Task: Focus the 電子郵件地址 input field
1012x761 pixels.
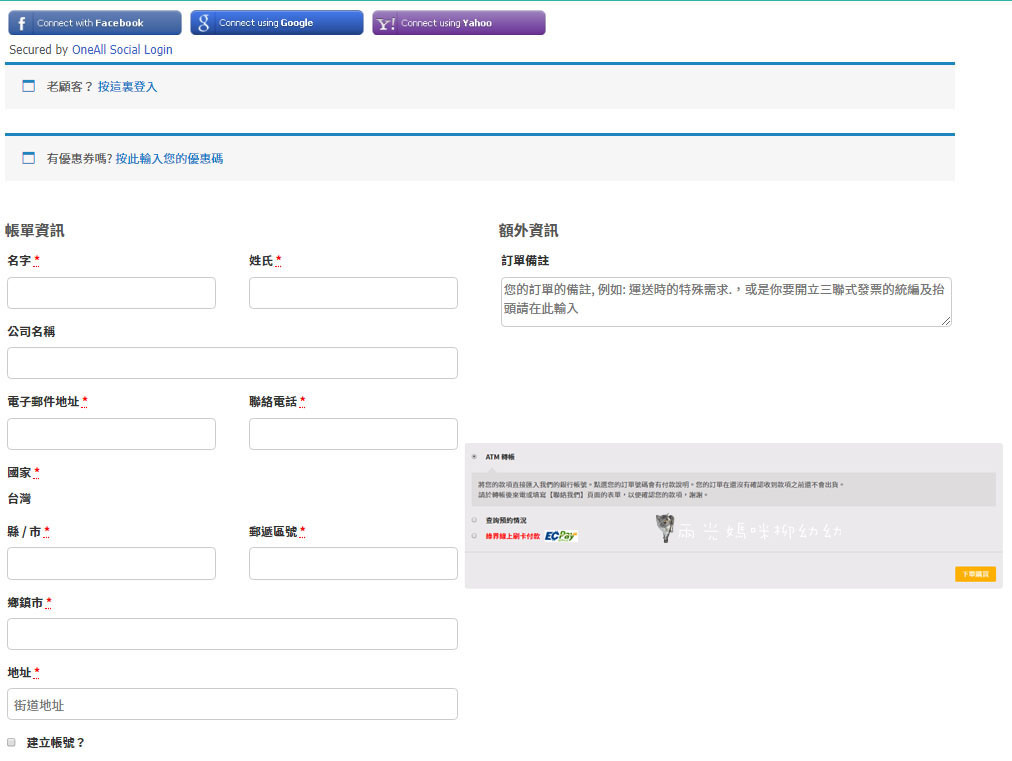Action: [x=111, y=434]
